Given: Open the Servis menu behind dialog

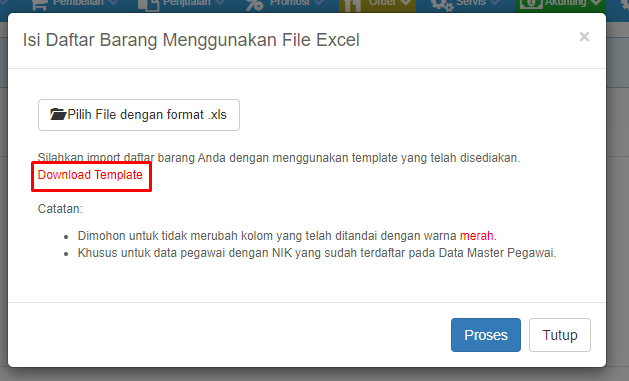Looking at the screenshot, I should pos(465,4).
